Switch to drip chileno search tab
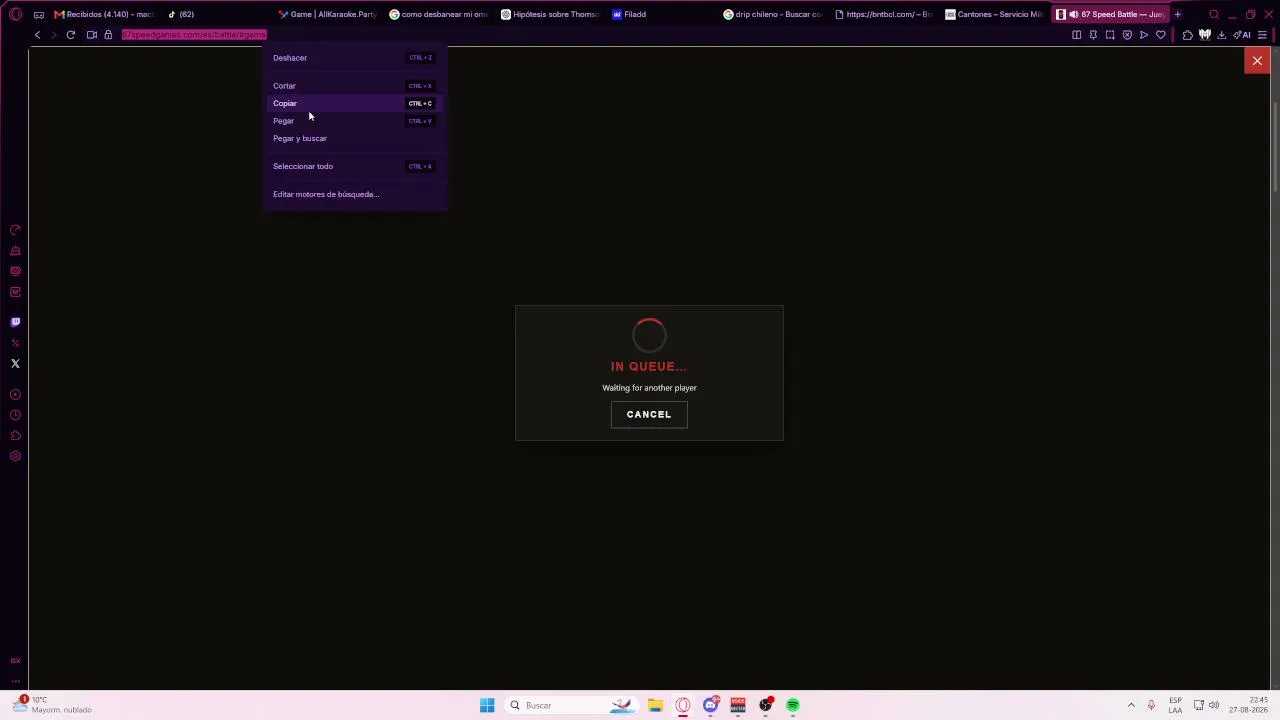The width and height of the screenshot is (1280, 720). pyautogui.click(x=773, y=14)
